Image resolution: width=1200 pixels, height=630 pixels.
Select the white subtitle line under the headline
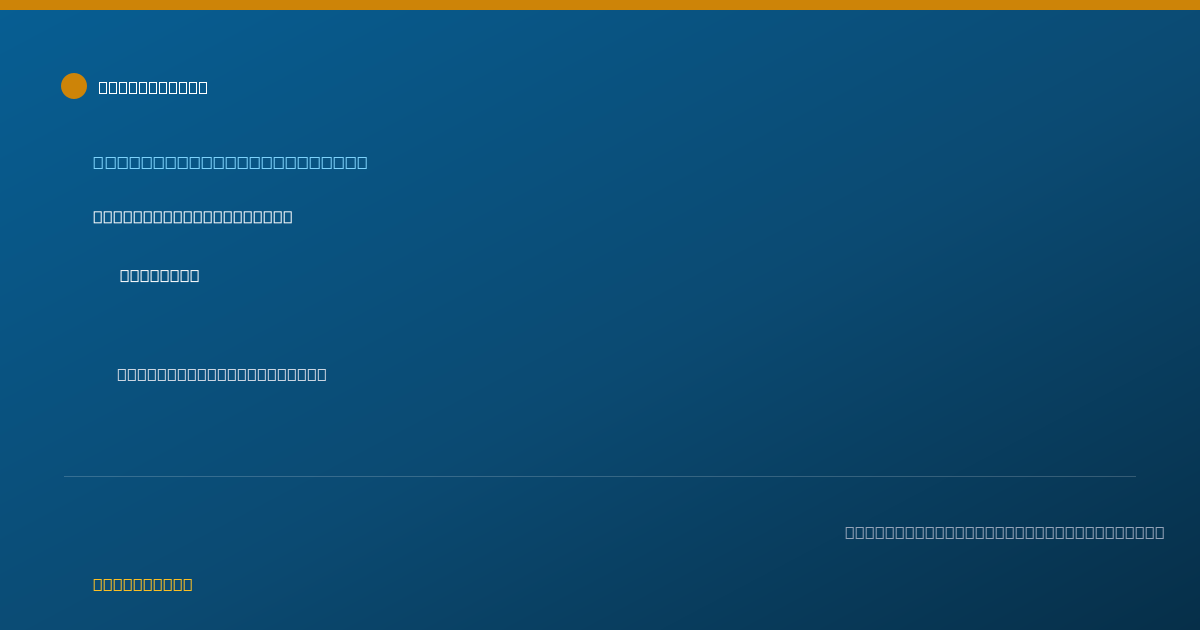point(193,217)
